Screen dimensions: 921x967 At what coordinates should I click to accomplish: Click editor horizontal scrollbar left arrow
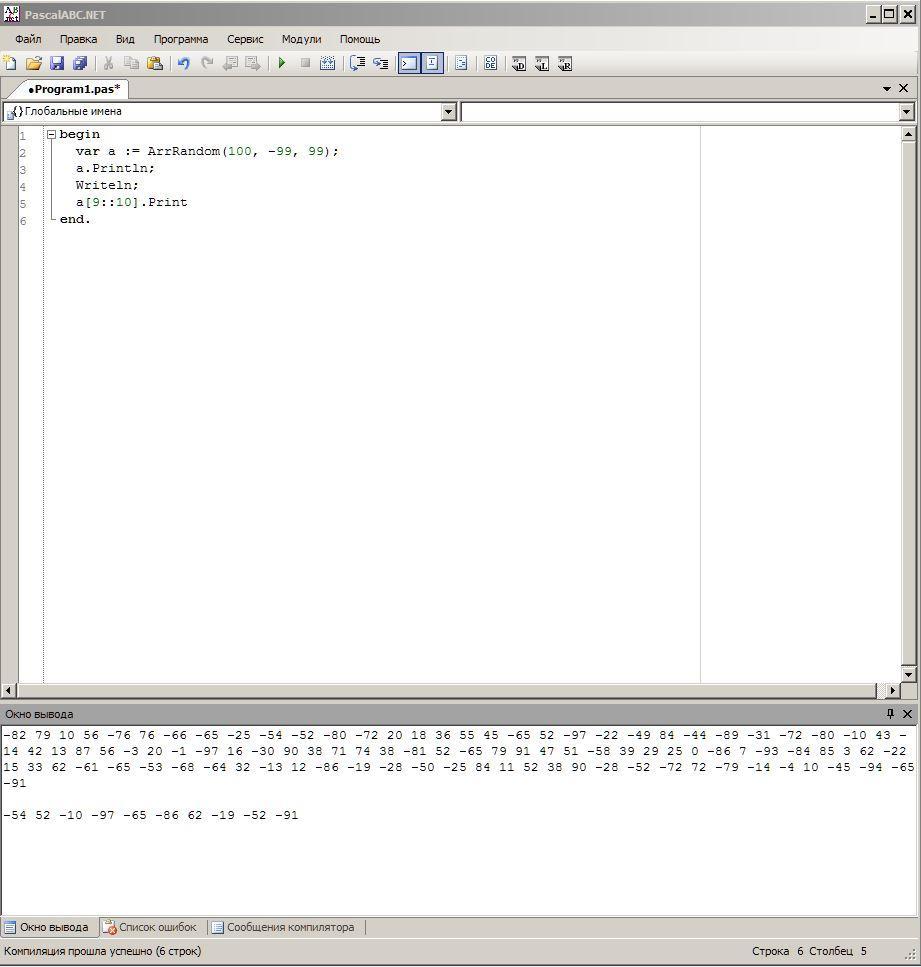coord(9,690)
